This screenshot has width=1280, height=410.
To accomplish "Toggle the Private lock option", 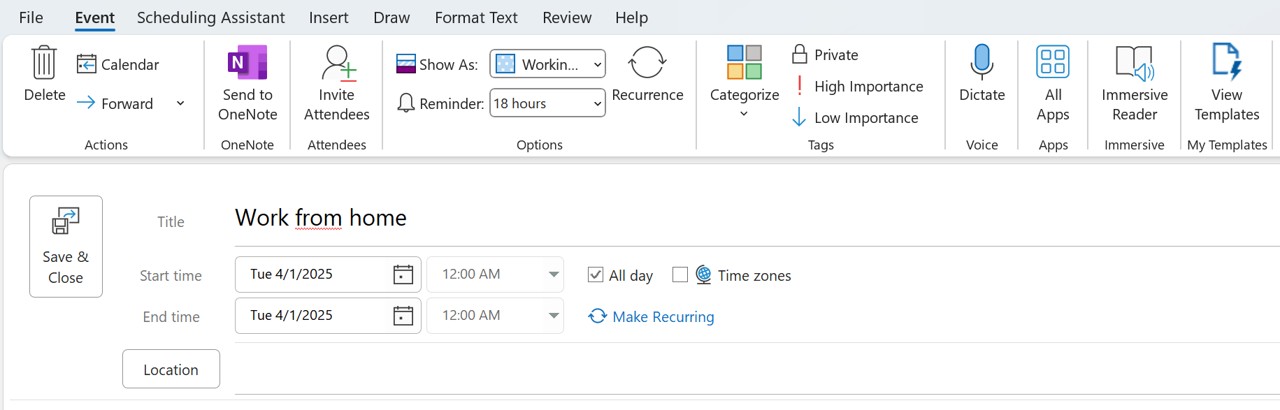I will click(825, 55).
